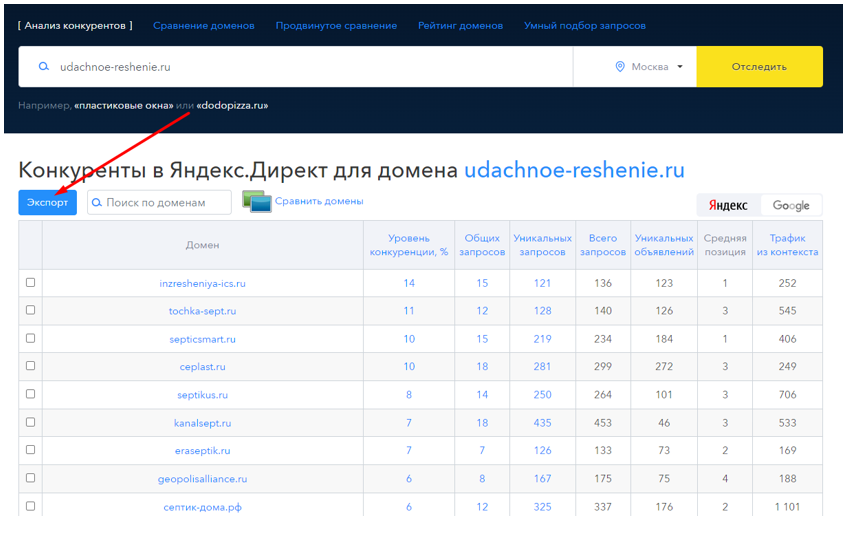Tick the checkbox for inzresheniya-ics.ru

(x=30, y=283)
